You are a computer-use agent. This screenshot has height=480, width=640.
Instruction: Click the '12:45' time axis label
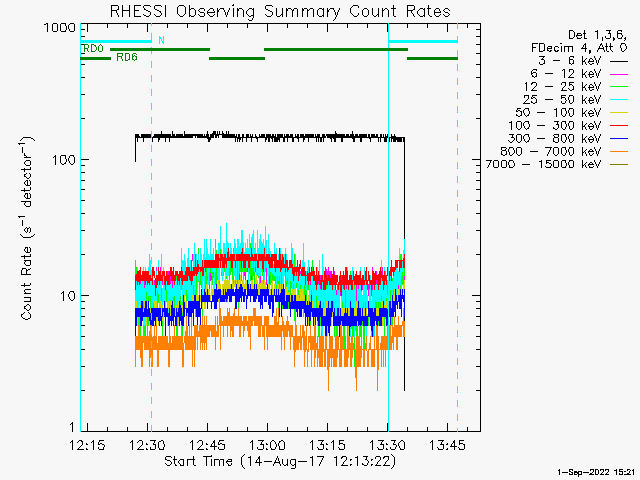[x=207, y=445]
